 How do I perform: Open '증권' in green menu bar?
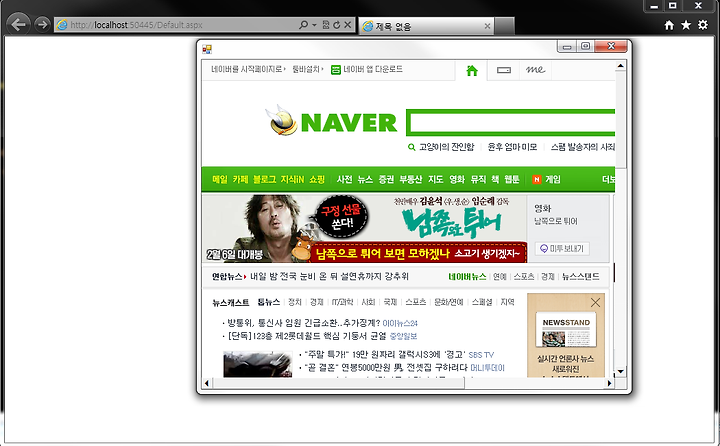(x=386, y=180)
